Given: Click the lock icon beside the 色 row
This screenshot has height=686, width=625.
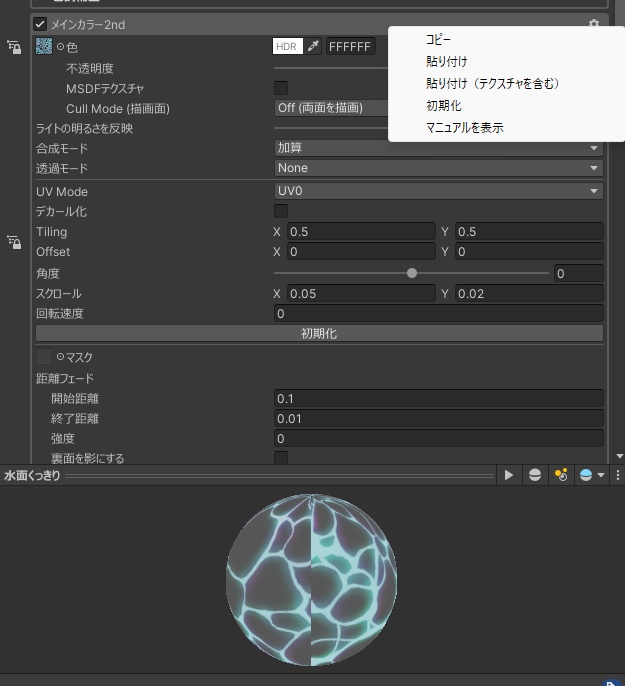Looking at the screenshot, I should (x=14, y=47).
